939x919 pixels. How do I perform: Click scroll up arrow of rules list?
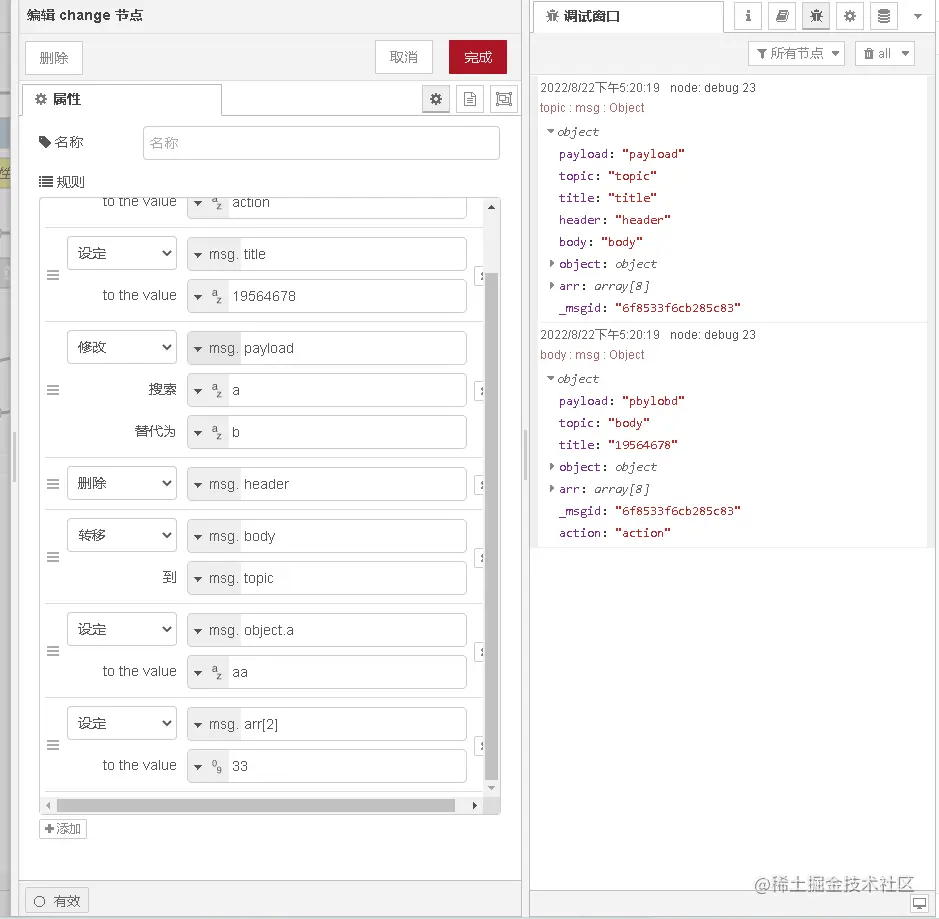(x=491, y=207)
